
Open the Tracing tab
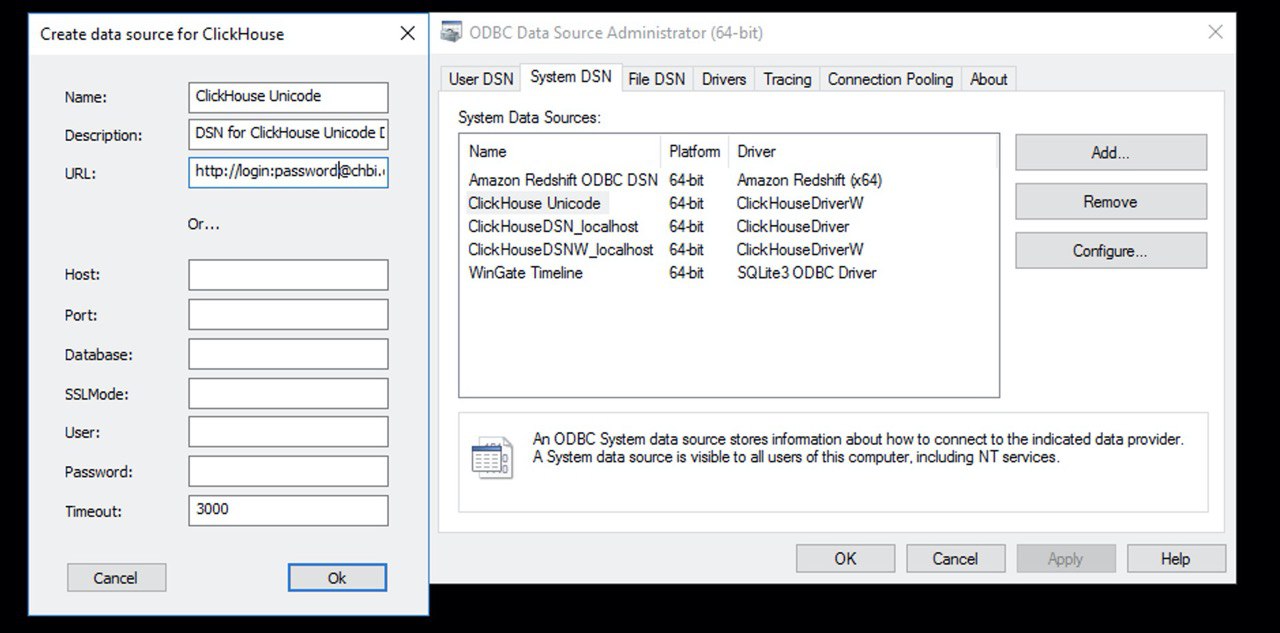coord(787,79)
